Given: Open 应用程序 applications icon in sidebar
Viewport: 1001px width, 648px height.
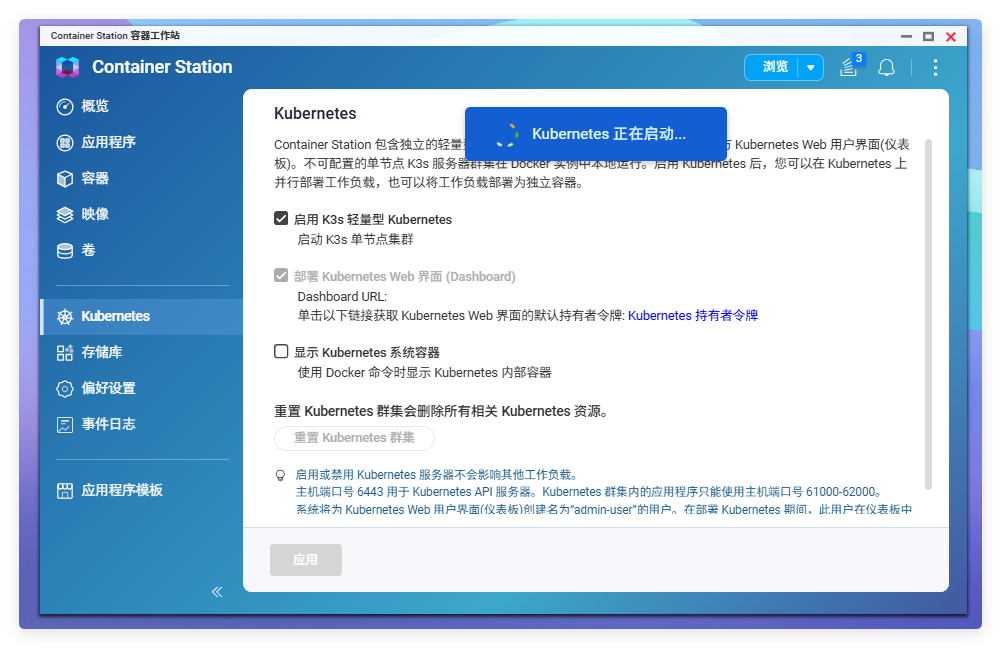Looking at the screenshot, I should (x=65, y=142).
